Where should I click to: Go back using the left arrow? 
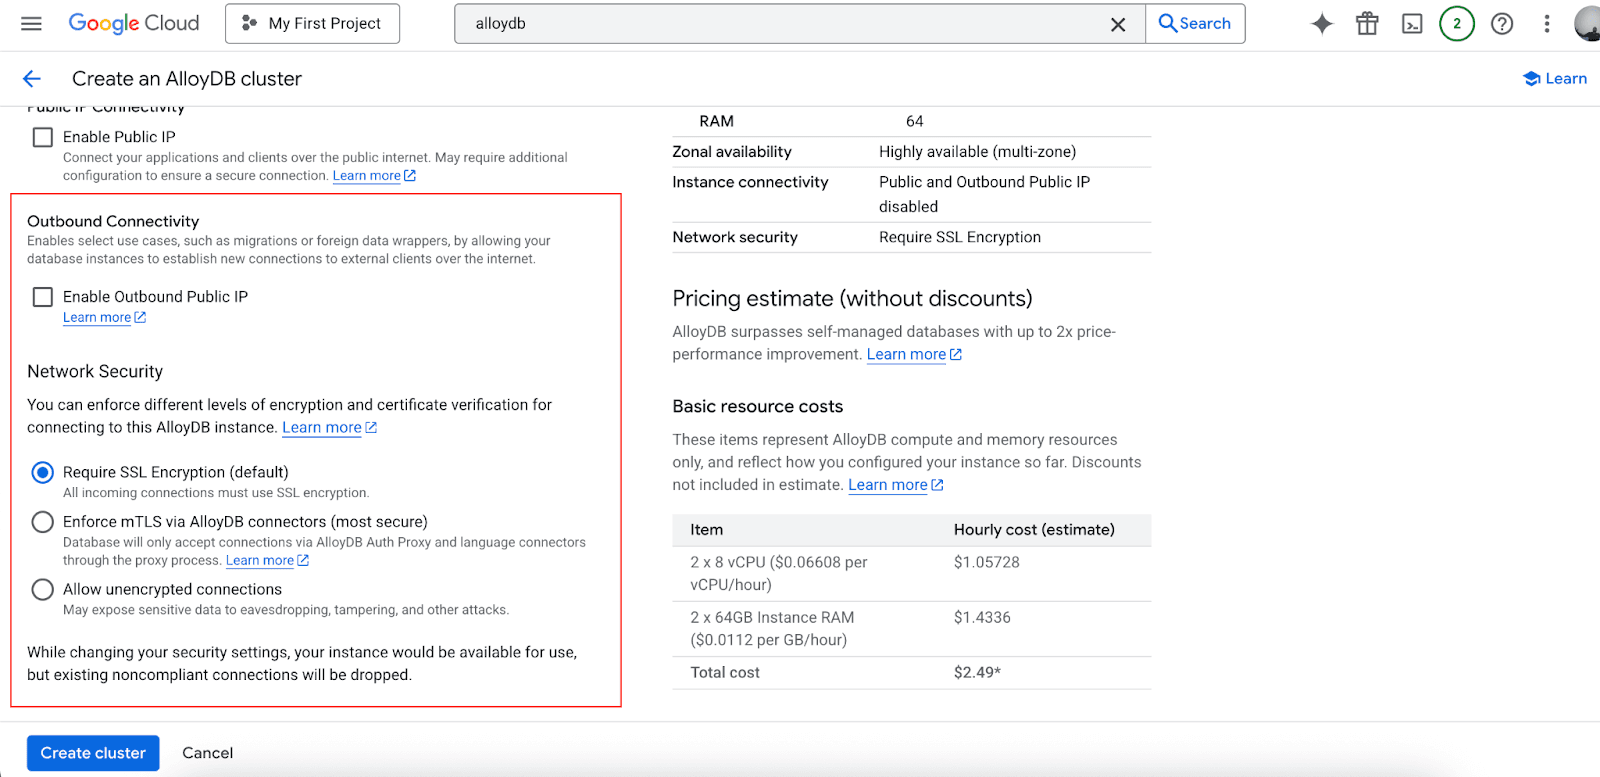pyautogui.click(x=32, y=79)
